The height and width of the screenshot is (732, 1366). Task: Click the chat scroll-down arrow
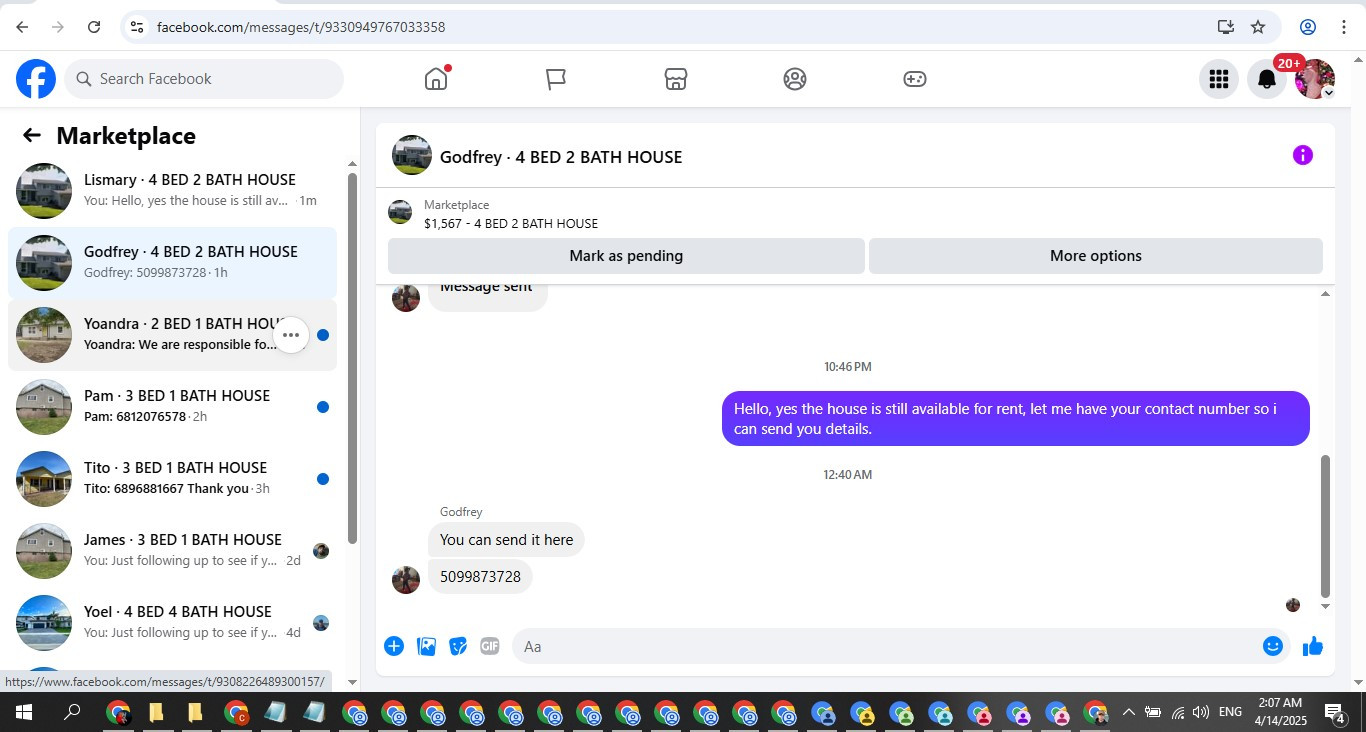click(1326, 606)
